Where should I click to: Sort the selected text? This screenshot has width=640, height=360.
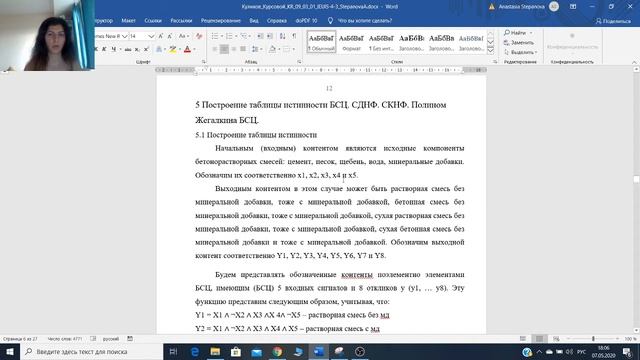pyautogui.click(x=282, y=36)
